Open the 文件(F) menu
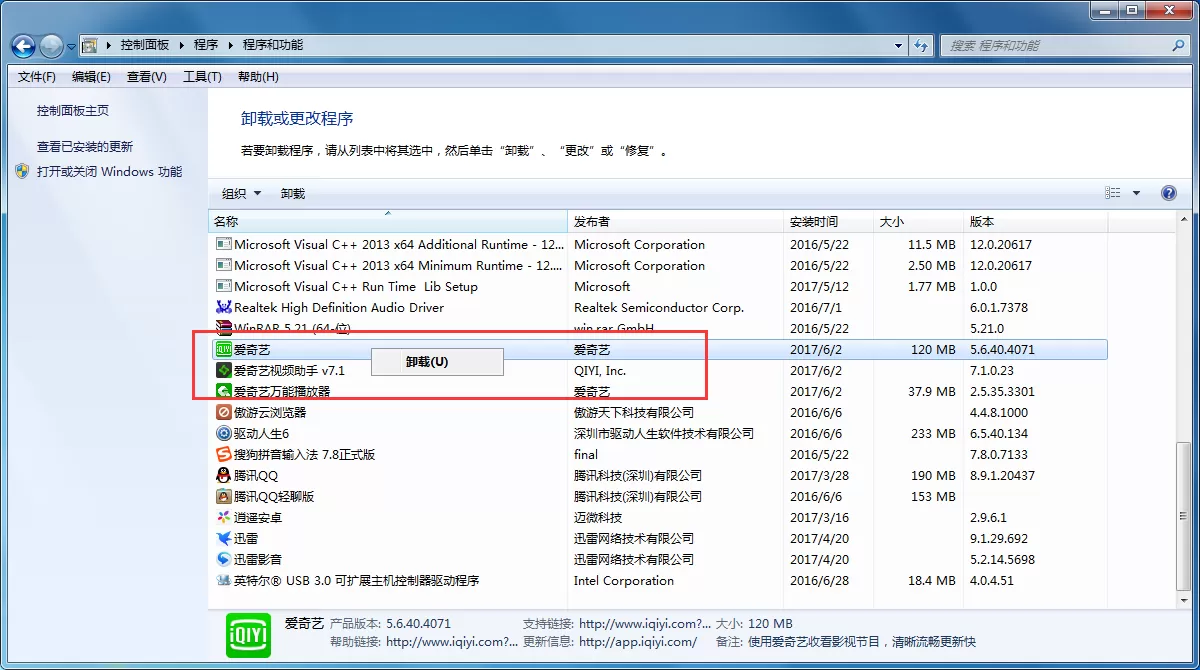The height and width of the screenshot is (670, 1200). [x=37, y=77]
